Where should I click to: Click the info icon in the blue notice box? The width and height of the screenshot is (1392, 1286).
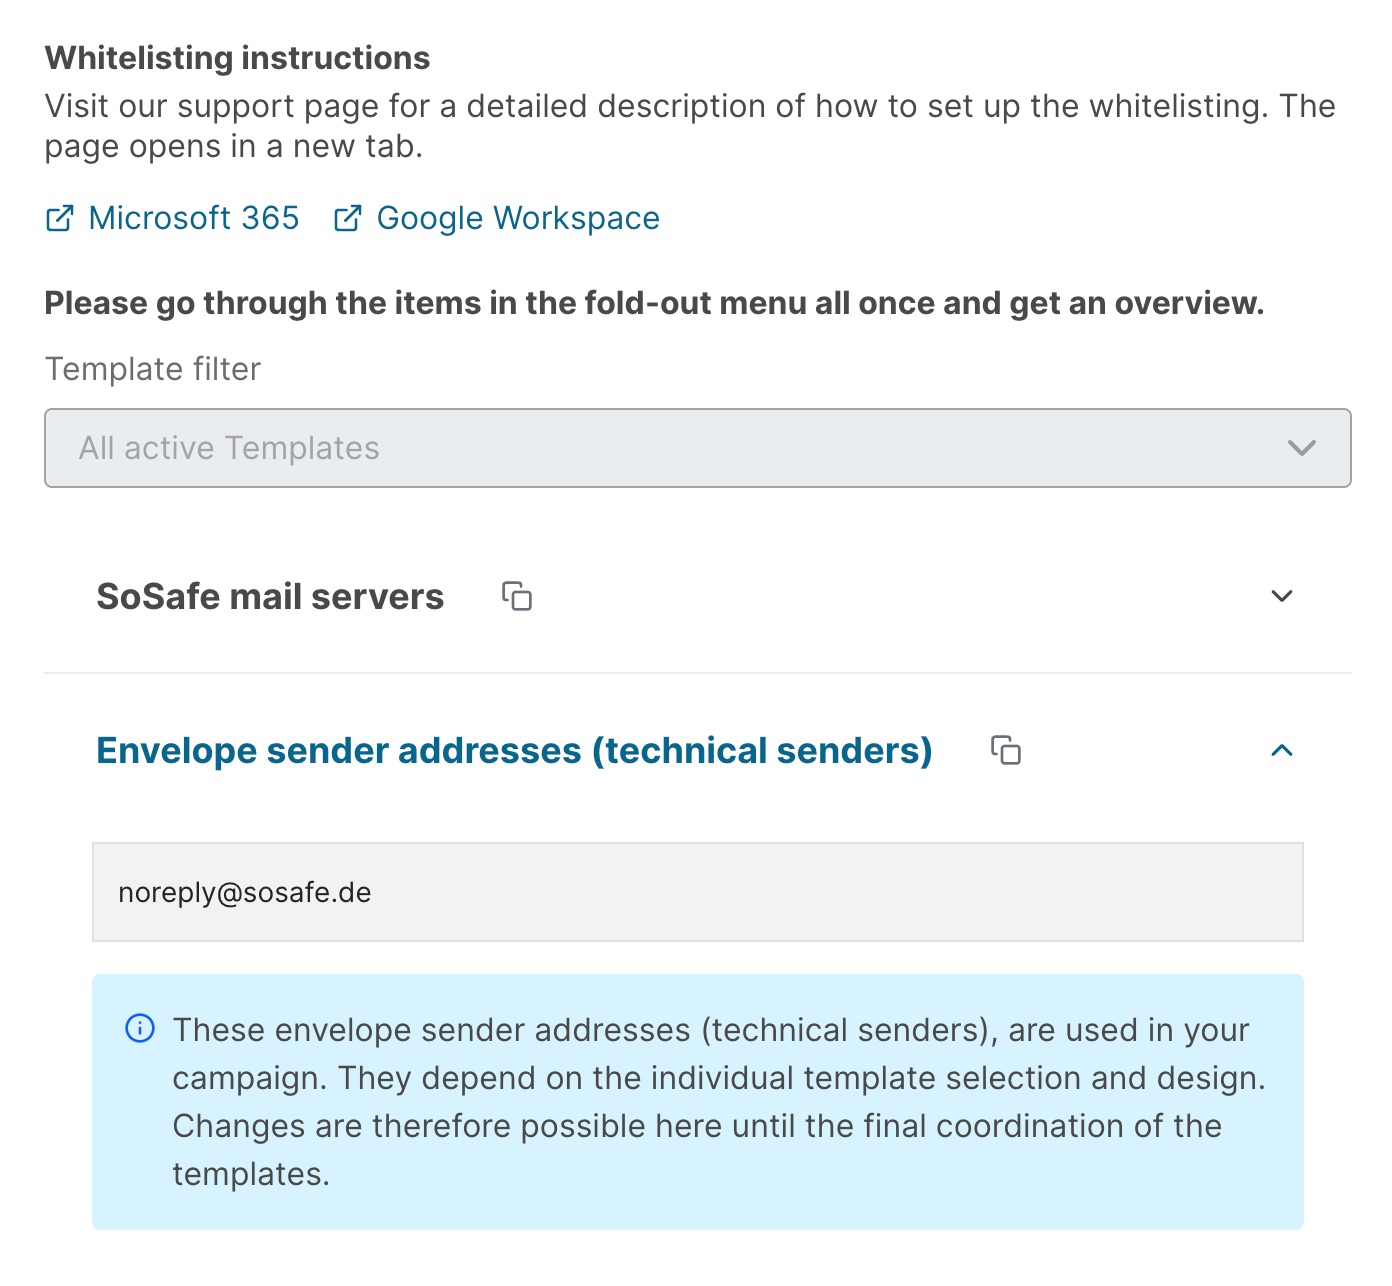point(140,1029)
